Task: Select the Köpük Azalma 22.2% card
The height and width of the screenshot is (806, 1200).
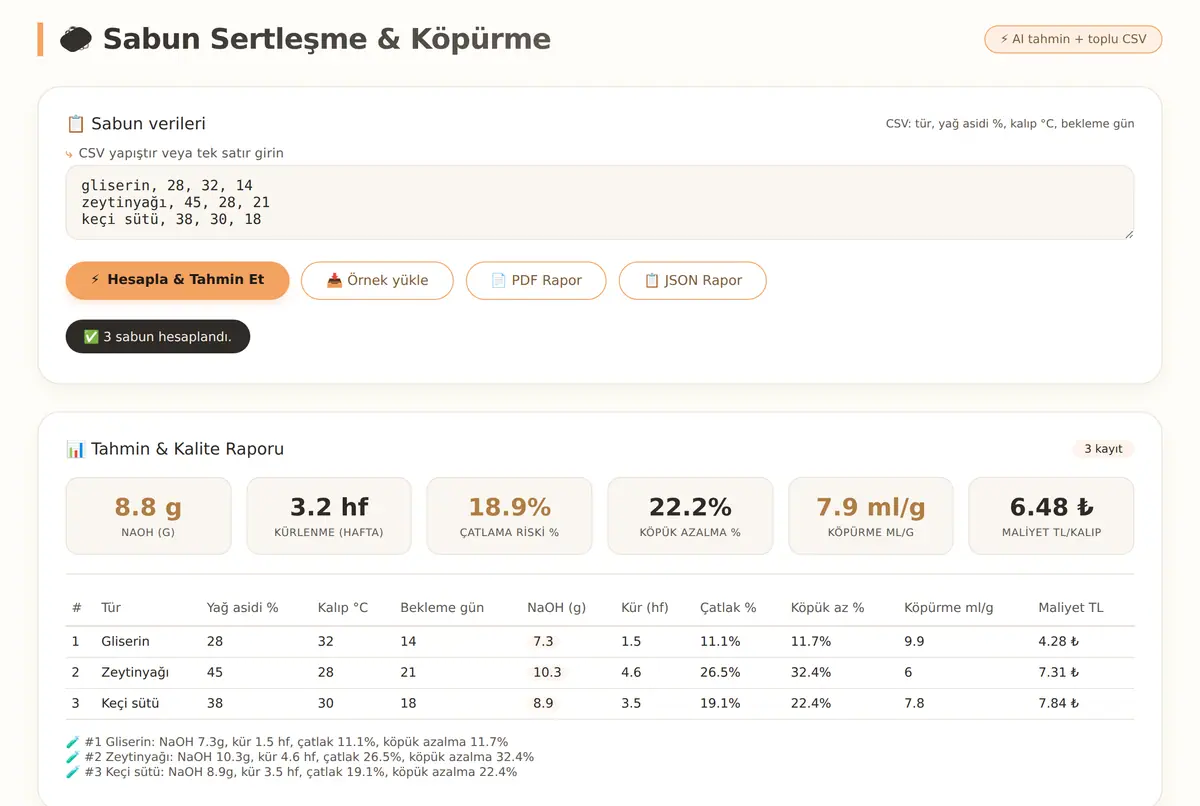Action: point(690,516)
